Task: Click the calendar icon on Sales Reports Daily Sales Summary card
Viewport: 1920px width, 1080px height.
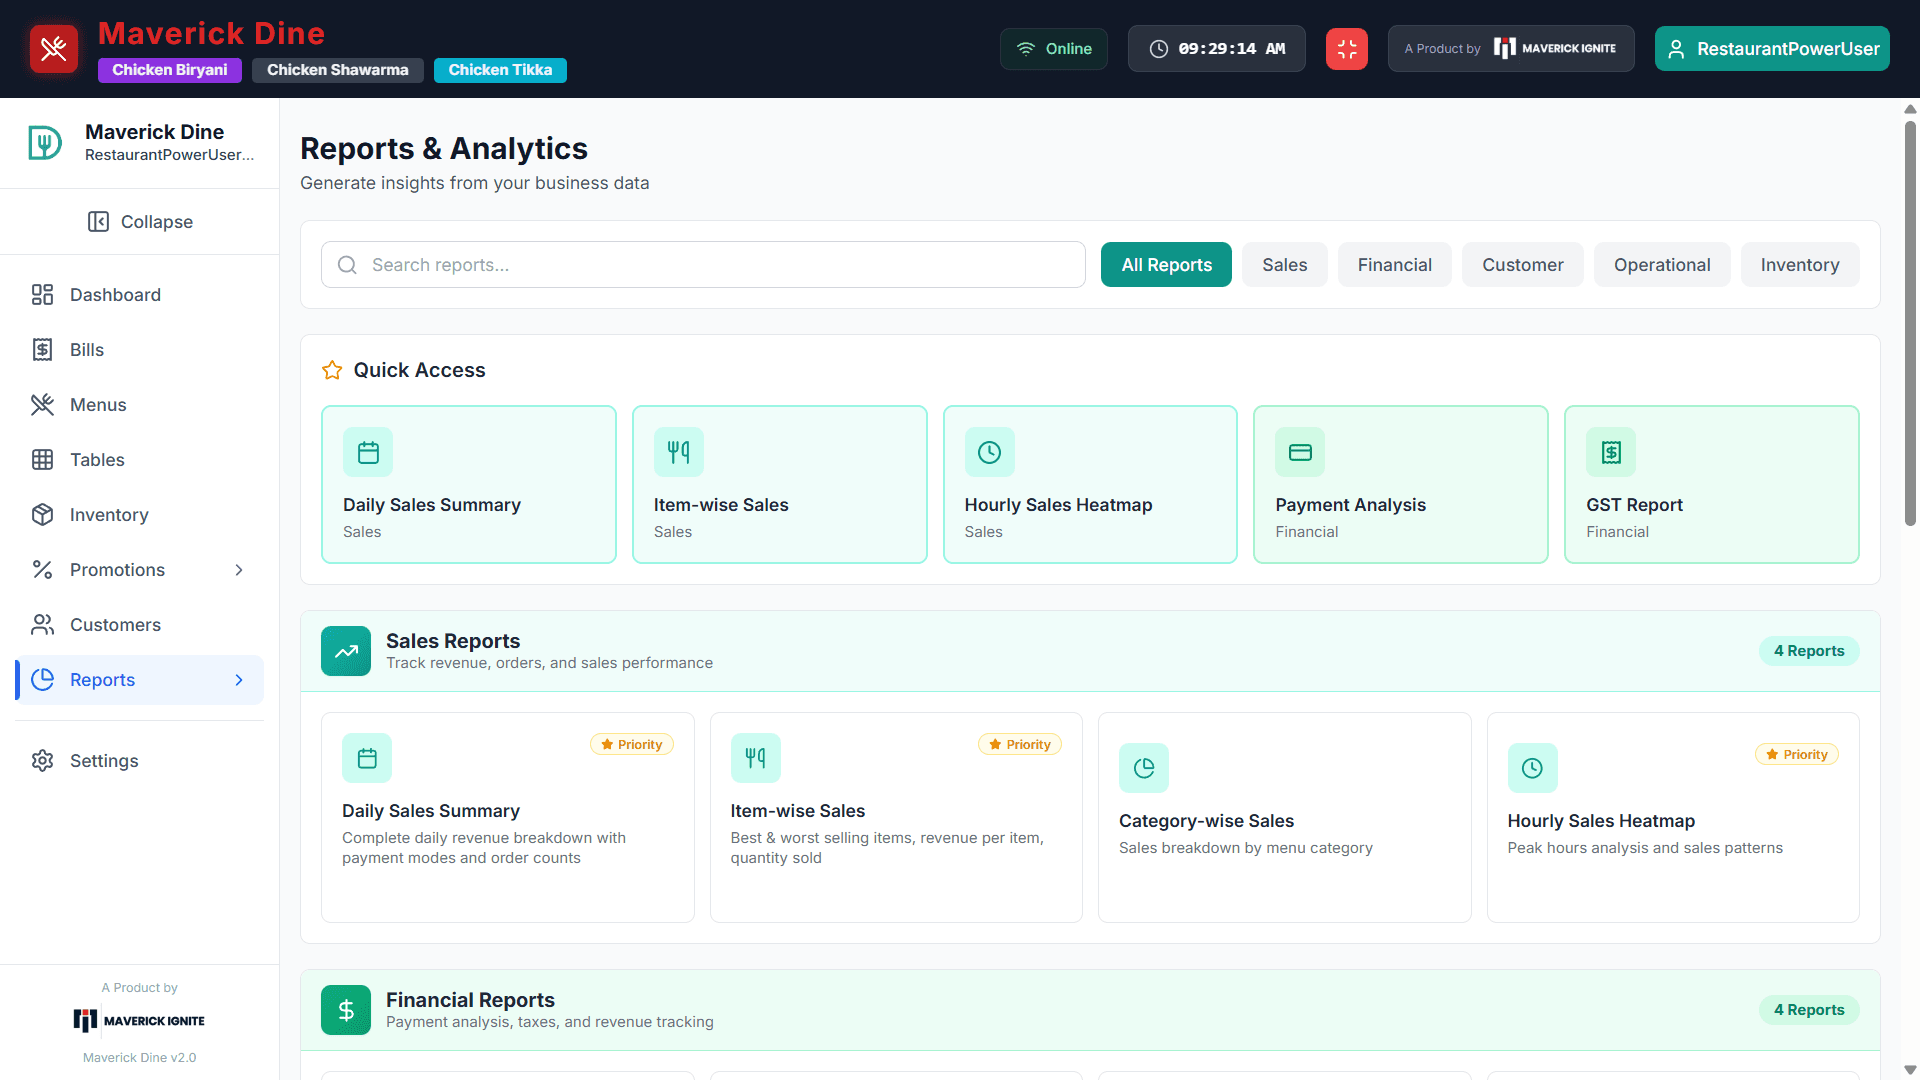Action: [367, 758]
